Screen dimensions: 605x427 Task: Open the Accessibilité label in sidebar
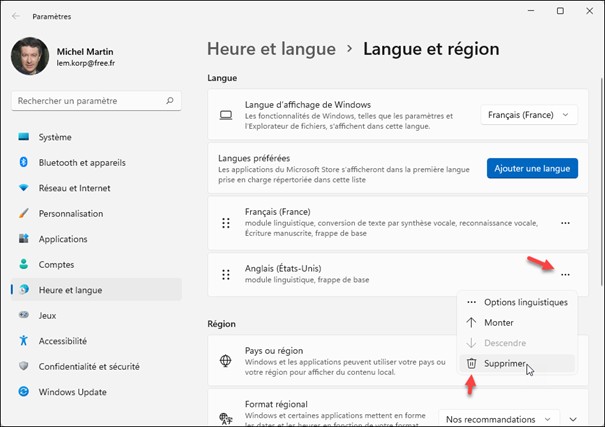[x=63, y=341]
